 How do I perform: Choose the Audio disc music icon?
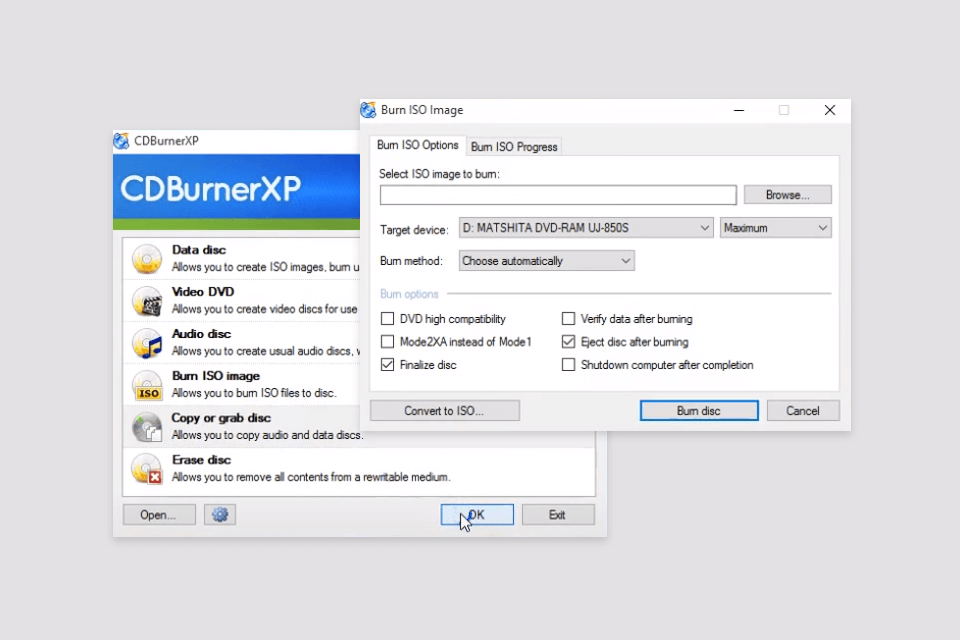coord(147,343)
